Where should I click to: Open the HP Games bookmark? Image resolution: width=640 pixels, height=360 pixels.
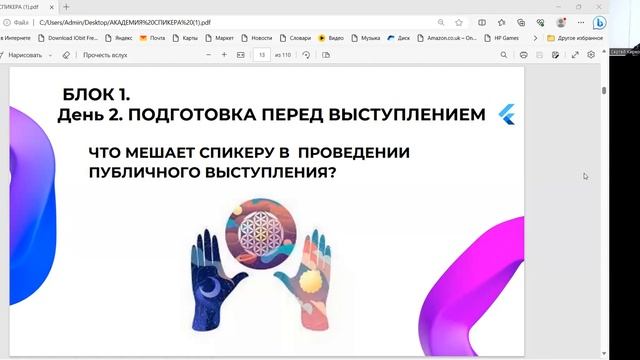(x=501, y=38)
